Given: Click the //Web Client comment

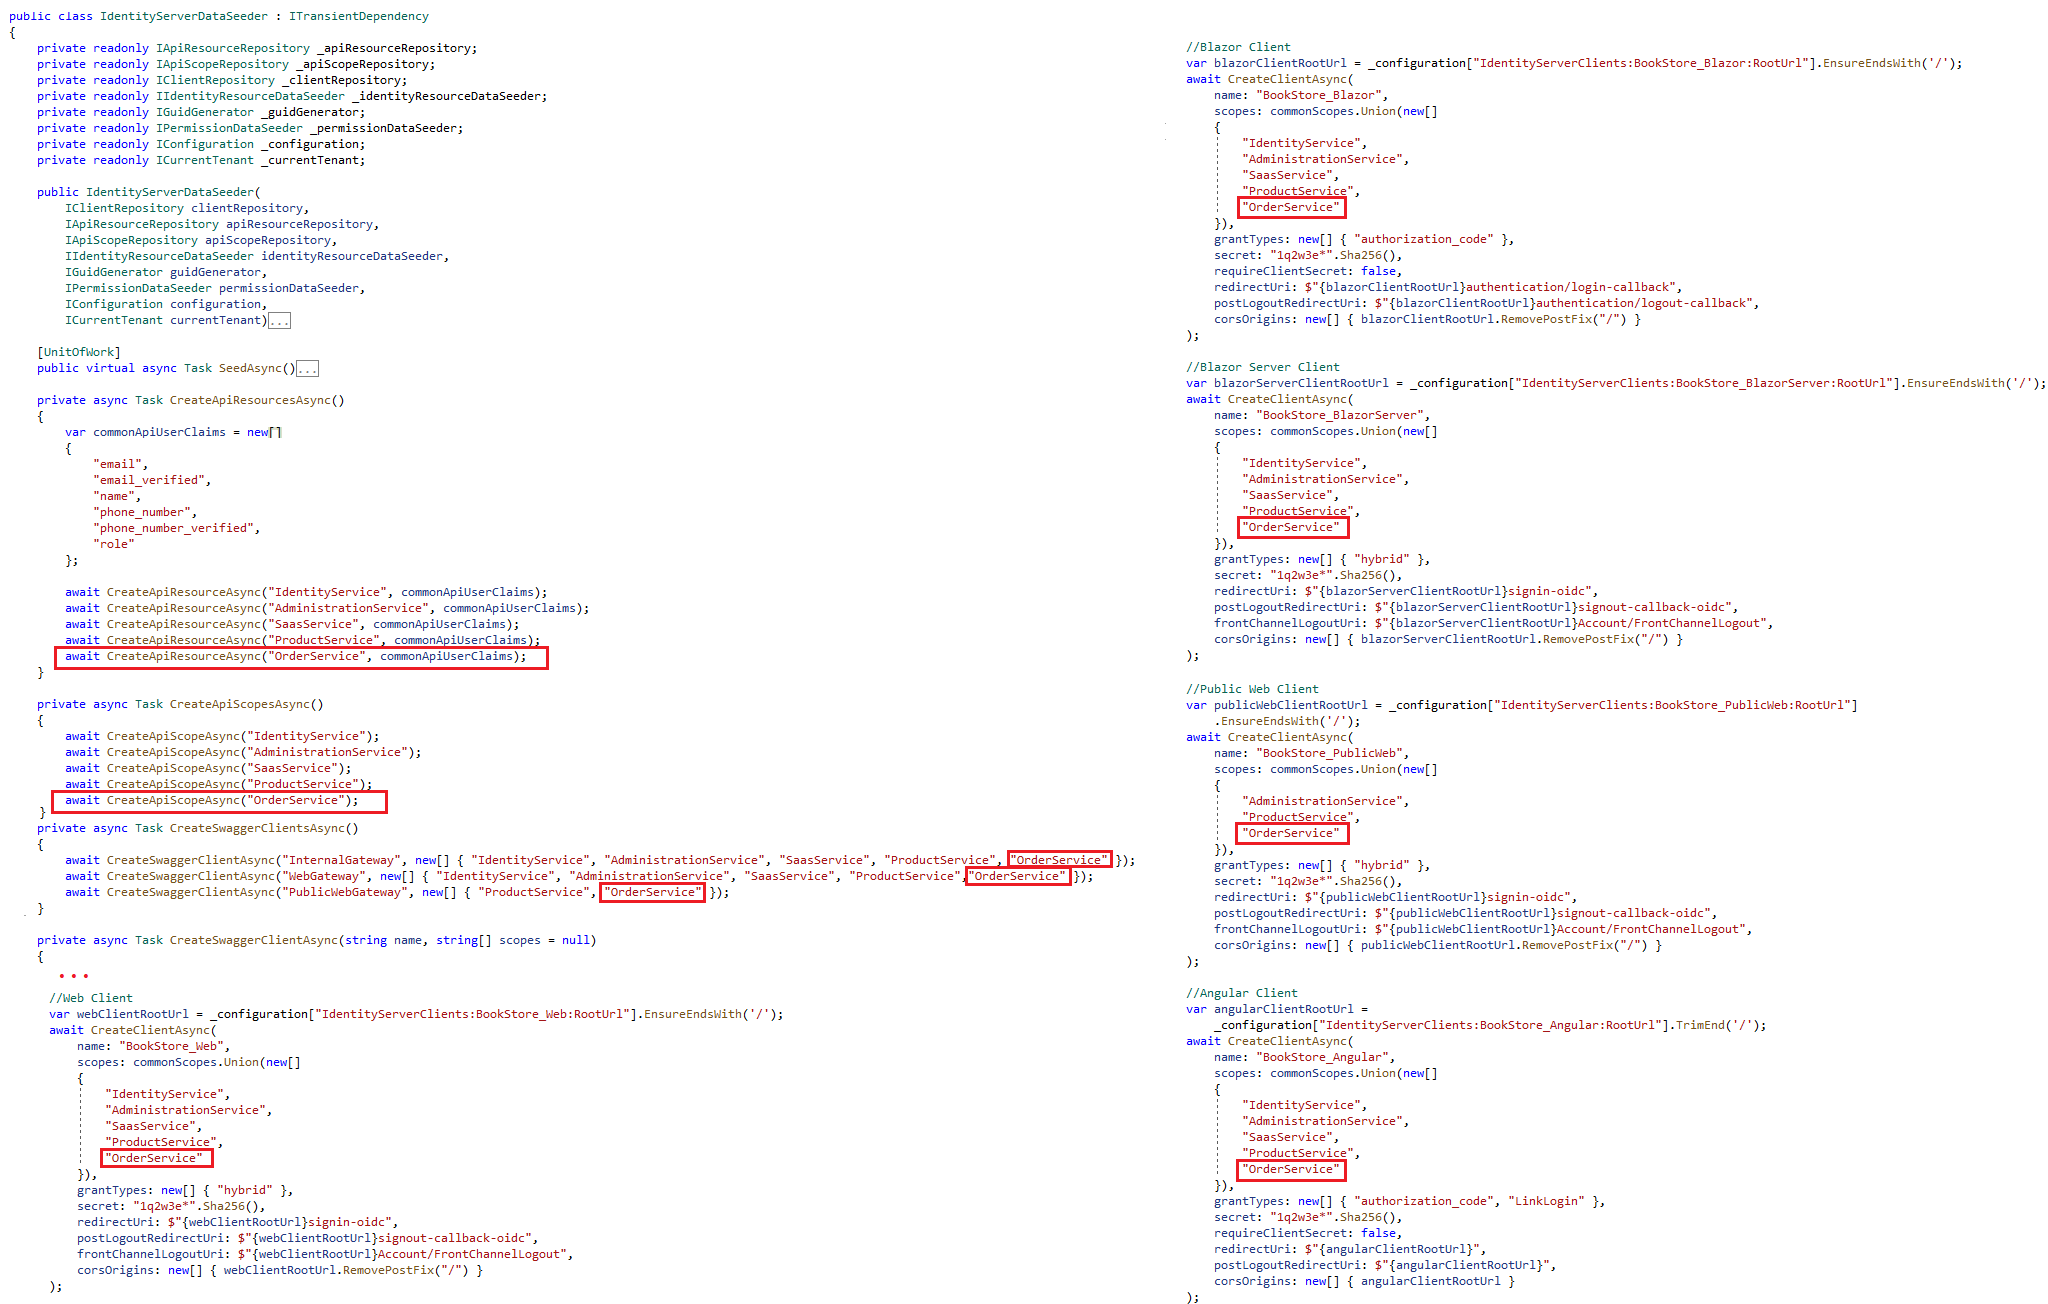Looking at the screenshot, I should 90,997.
